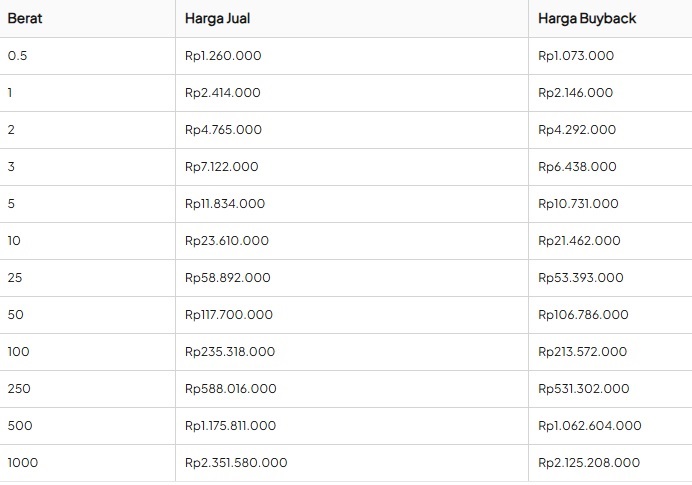Select sell price Rp588.016.000
The image size is (692, 485).
tap(231, 389)
